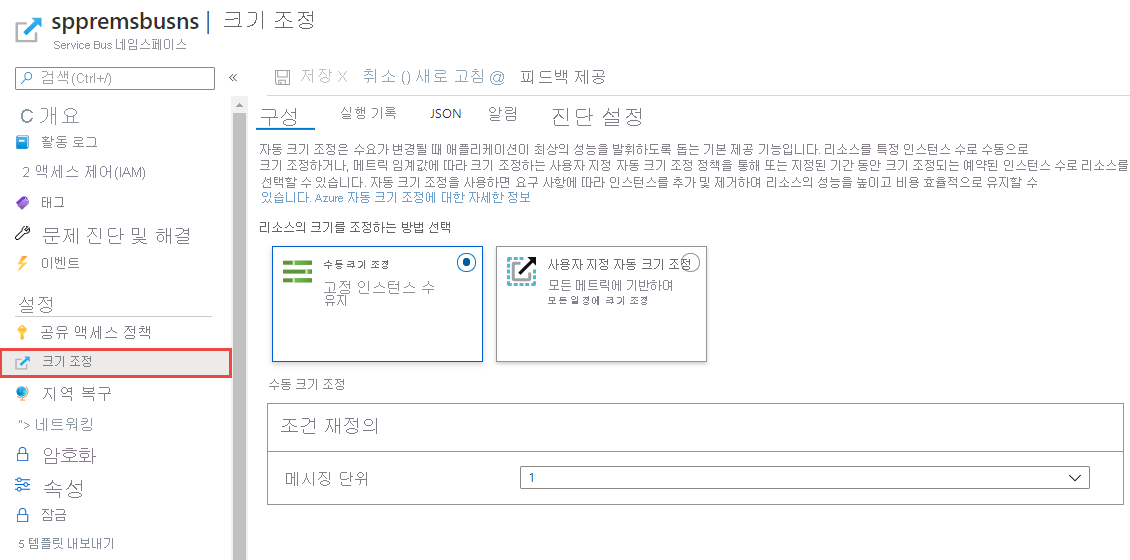Switch to the JSON tab
Viewport: 1130px width, 560px height.
click(x=445, y=114)
